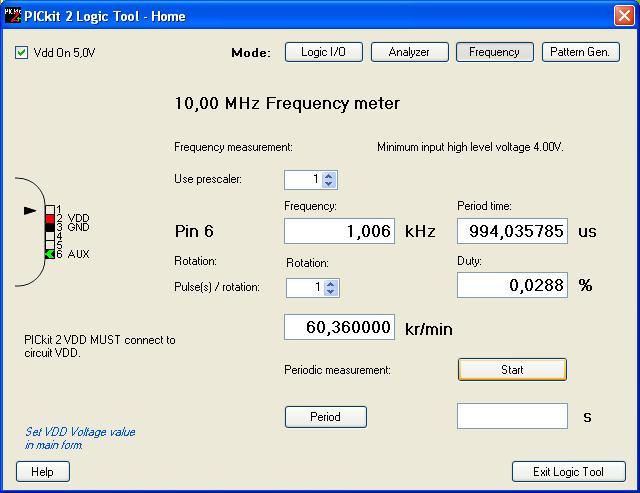640x493 pixels.
Task: Click 'PICkit 2 VDD MUST connect to circuit VDD.' note
Action: [x=100, y=346]
